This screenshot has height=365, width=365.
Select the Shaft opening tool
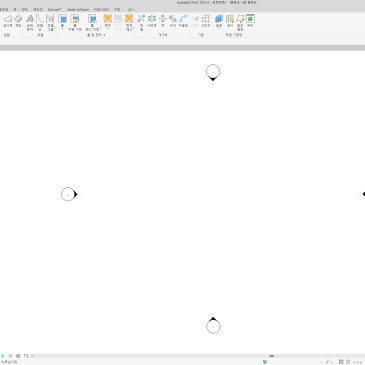152,21
